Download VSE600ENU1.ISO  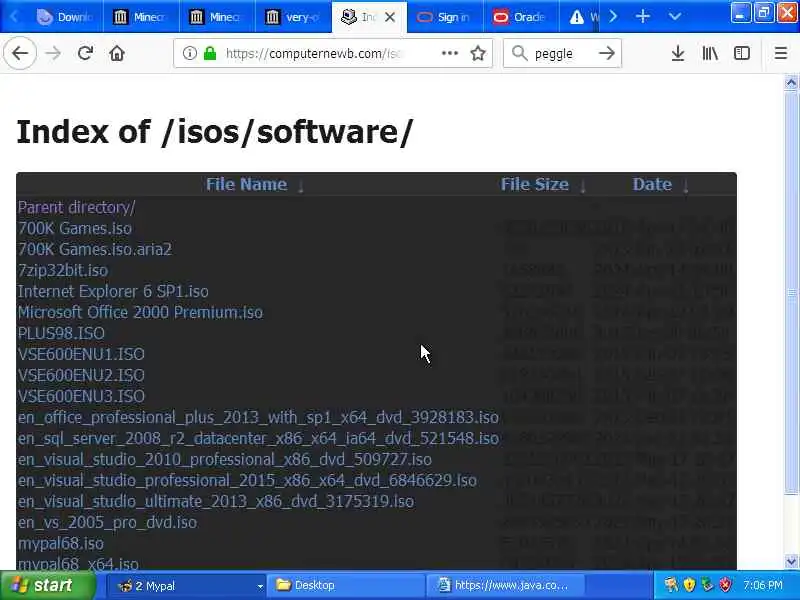(x=81, y=354)
